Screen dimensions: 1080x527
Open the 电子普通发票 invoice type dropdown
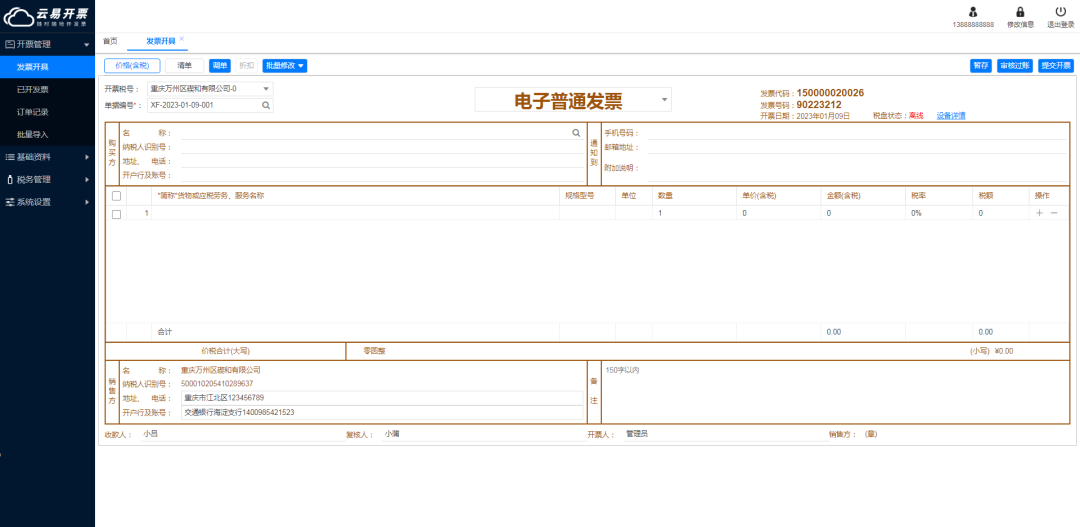point(665,100)
